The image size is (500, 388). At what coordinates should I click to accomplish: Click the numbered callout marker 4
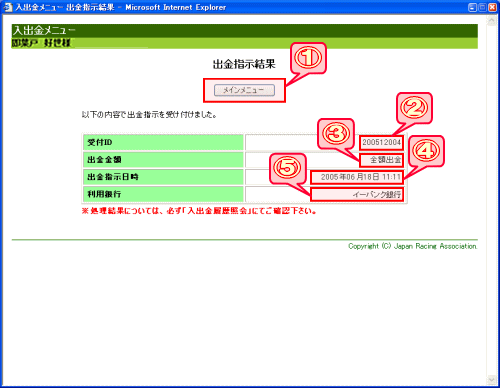coord(426,151)
